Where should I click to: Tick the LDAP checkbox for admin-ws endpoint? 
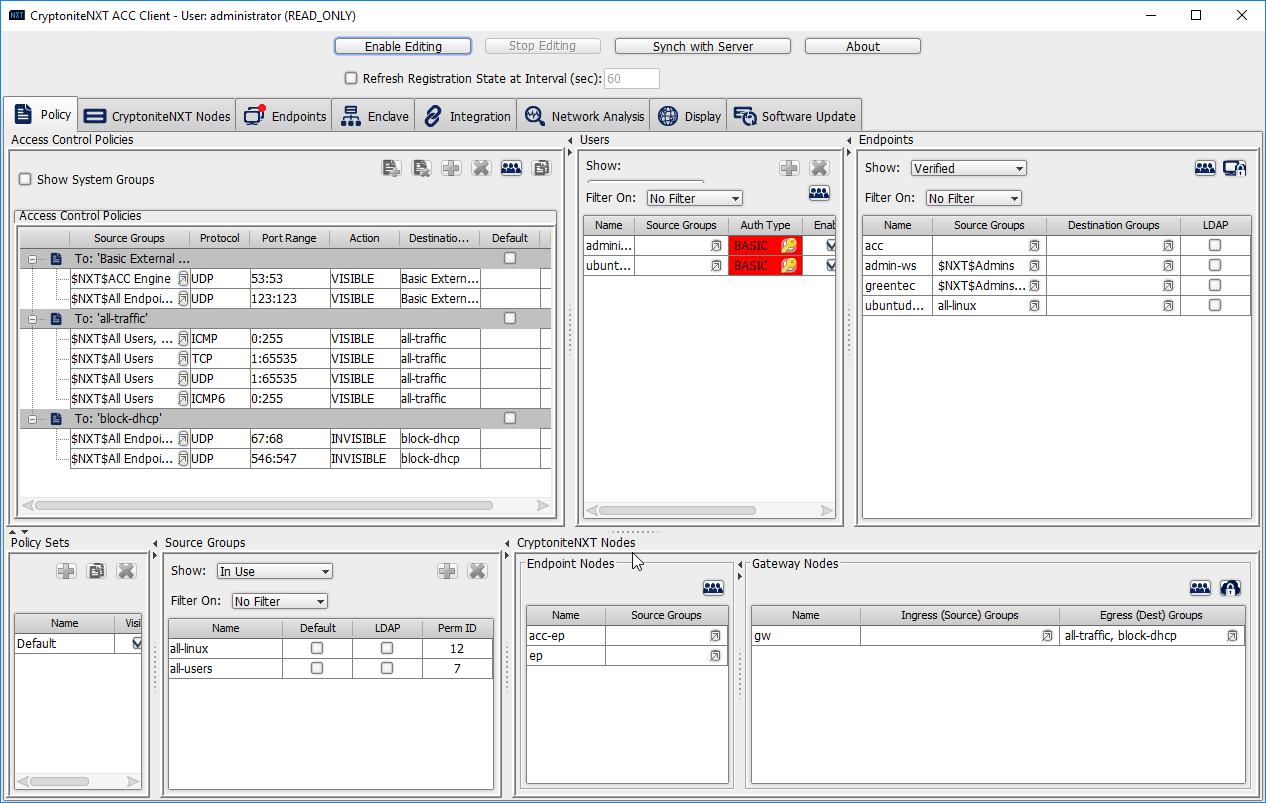pos(1214,265)
